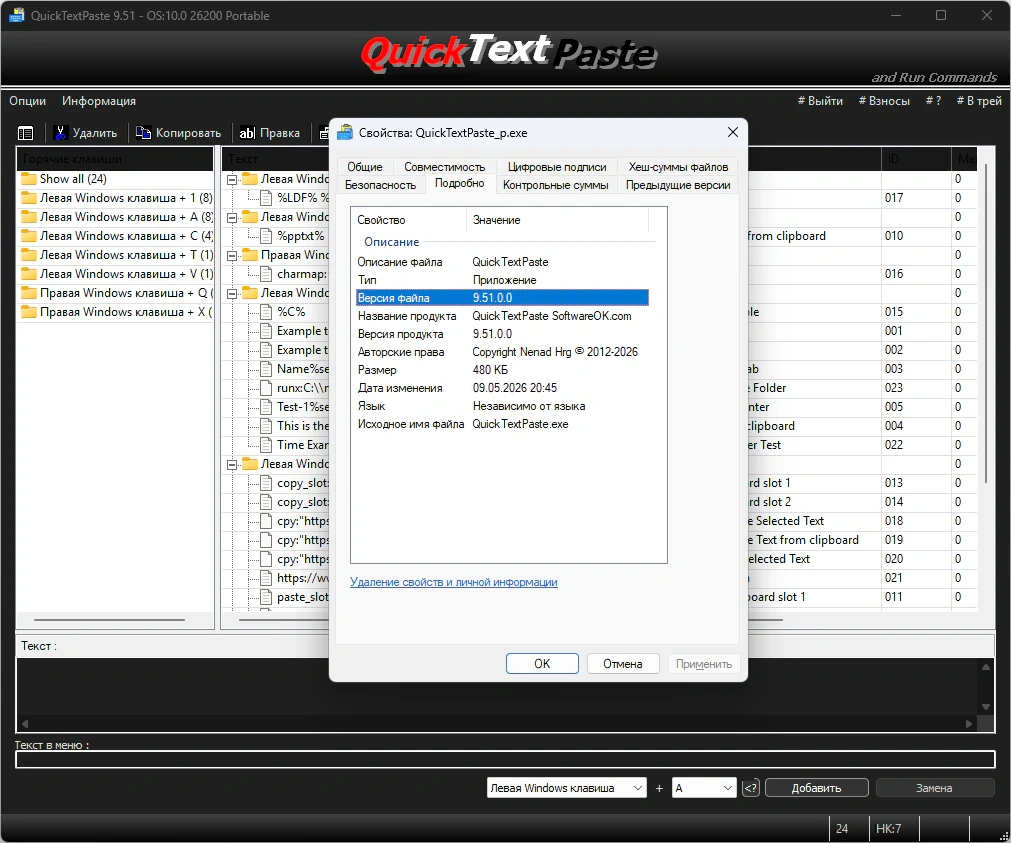Switch to the Цифровые подписи tab
Image resolution: width=1011 pixels, height=843 pixels.
pyautogui.click(x=557, y=166)
